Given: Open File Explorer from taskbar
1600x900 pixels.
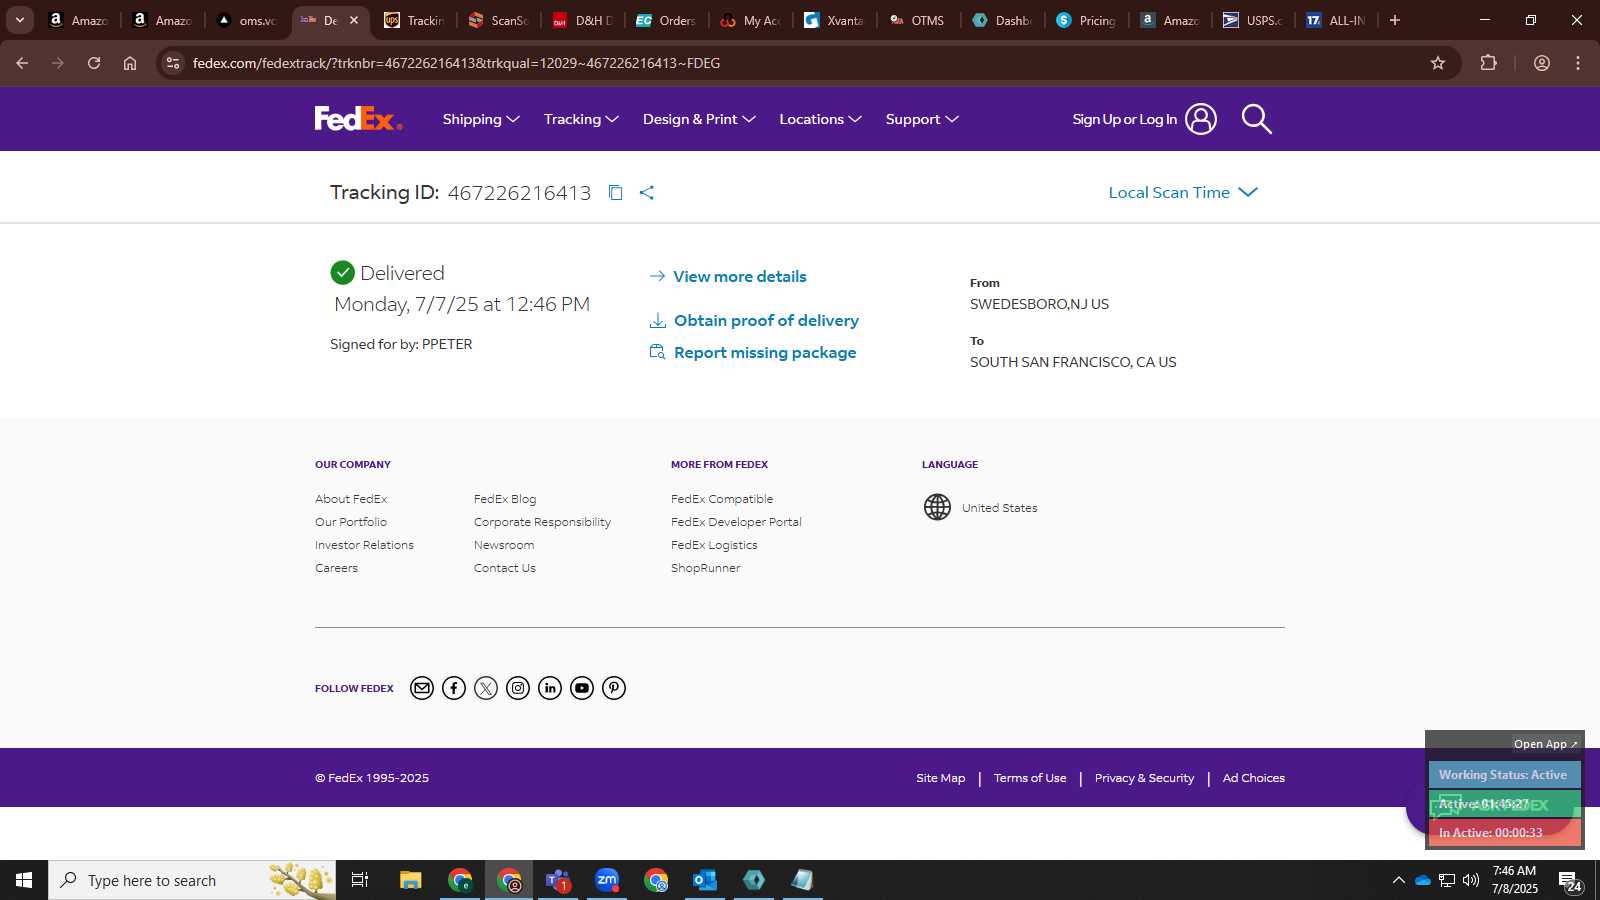Looking at the screenshot, I should click(x=410, y=880).
